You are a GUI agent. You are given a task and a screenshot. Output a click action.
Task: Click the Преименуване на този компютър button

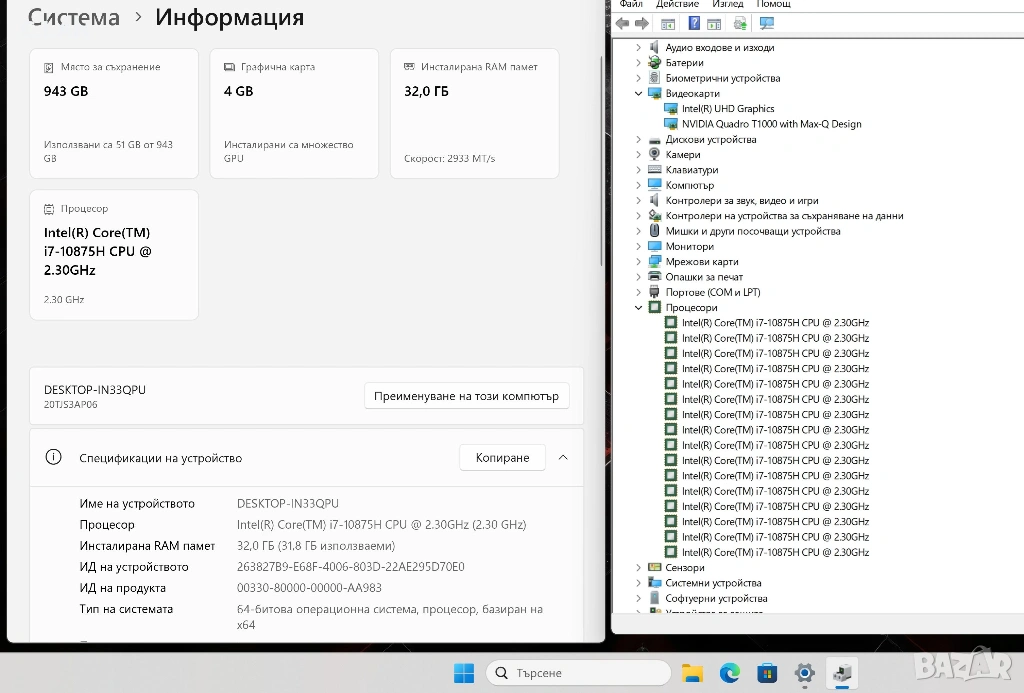point(466,396)
